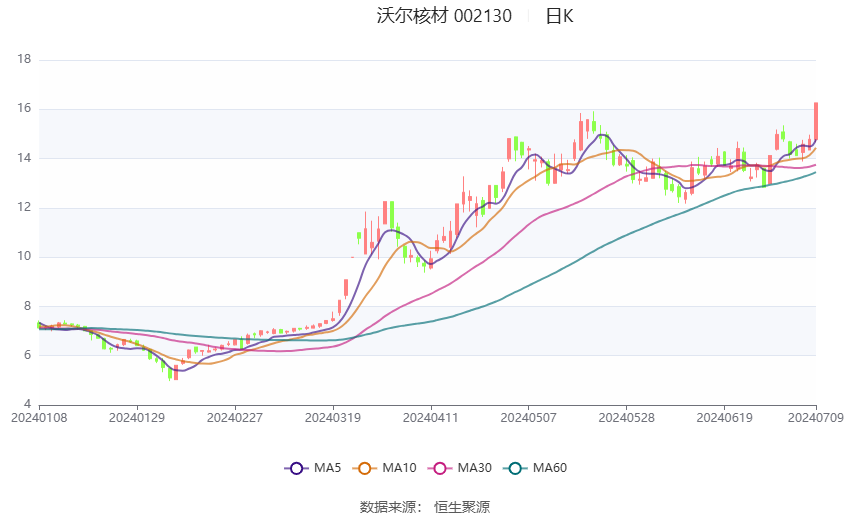Click x-axis date label 20240319
The image size is (850, 517).
point(333,418)
